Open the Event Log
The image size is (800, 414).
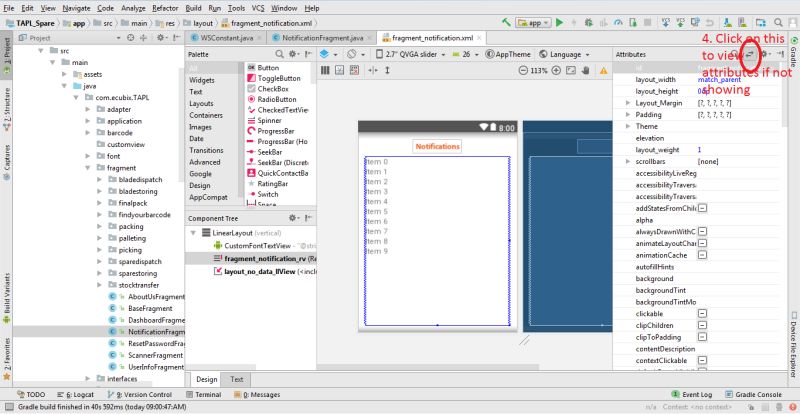pos(692,395)
